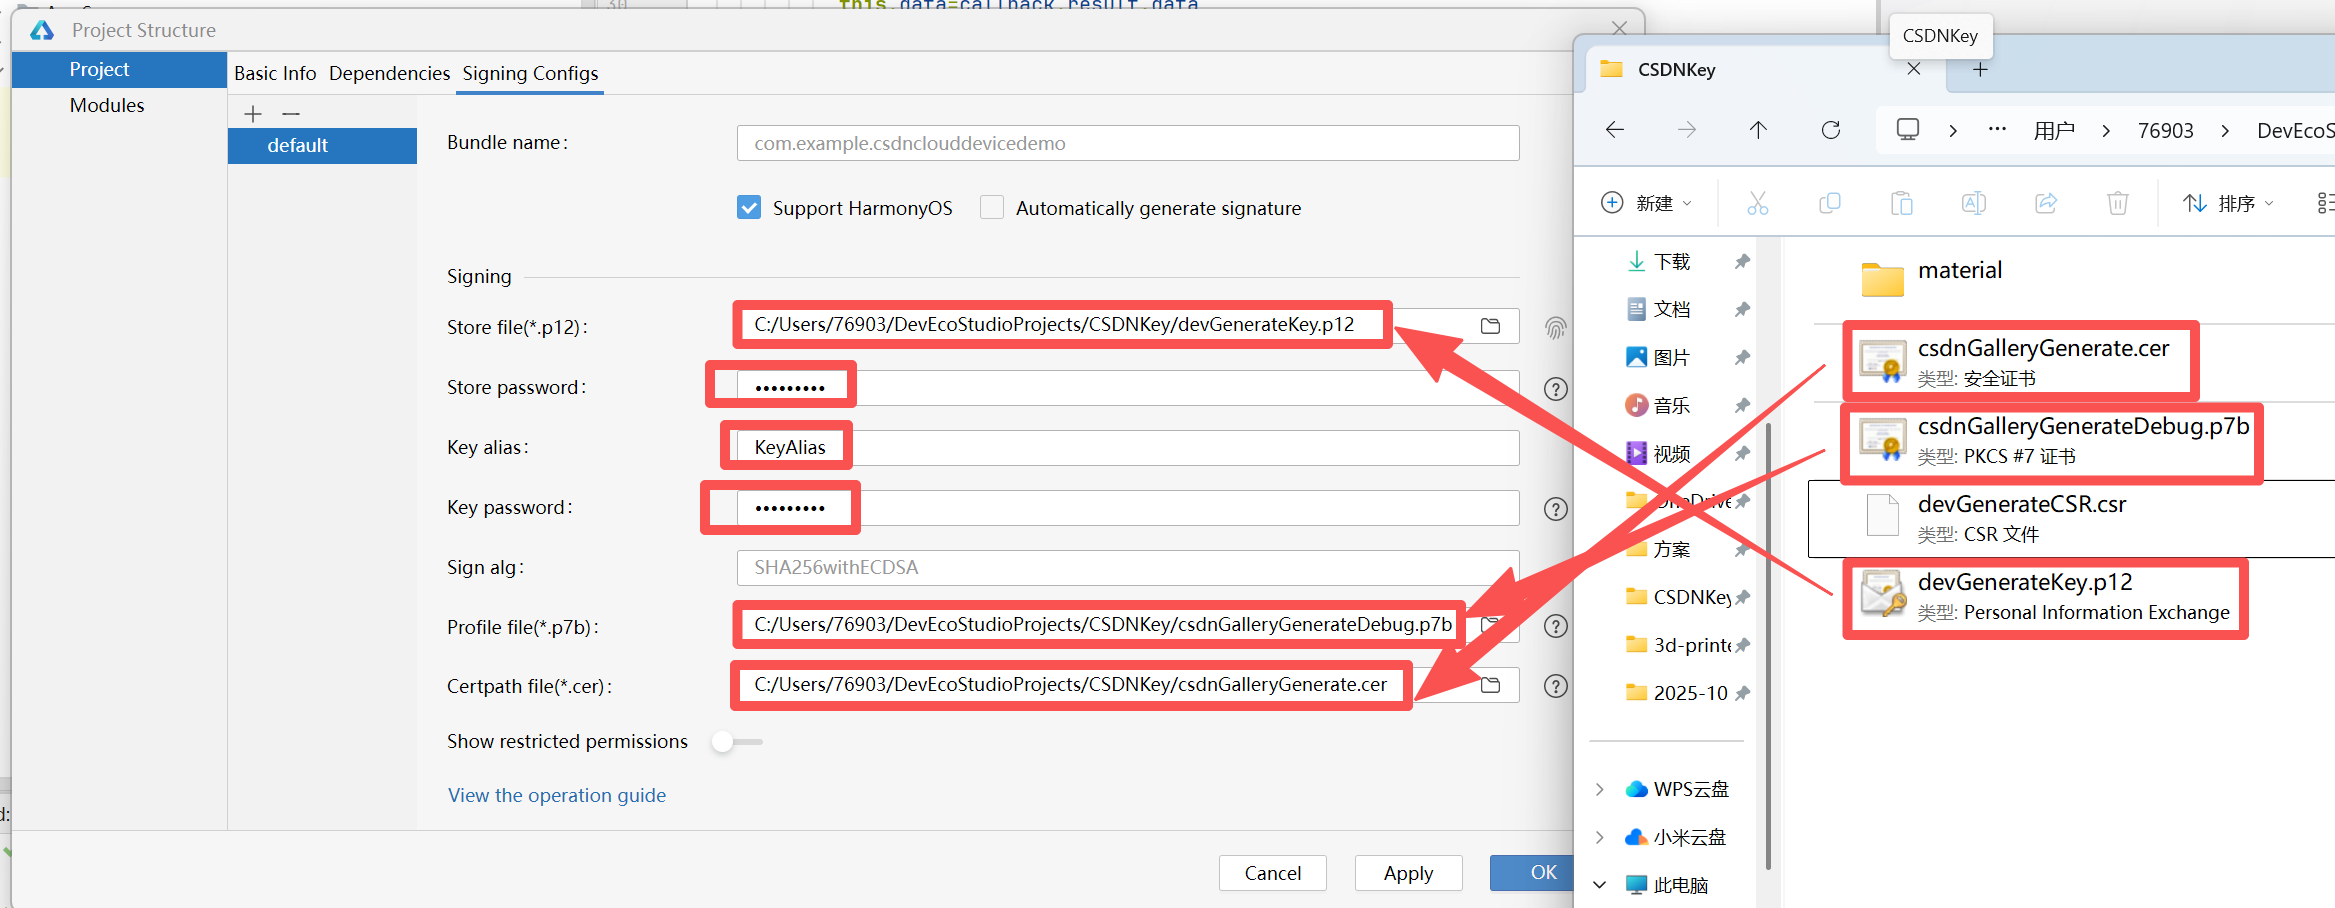Click the This PC monitor icon in address bar
This screenshot has width=2335, height=908.
[x=1907, y=130]
